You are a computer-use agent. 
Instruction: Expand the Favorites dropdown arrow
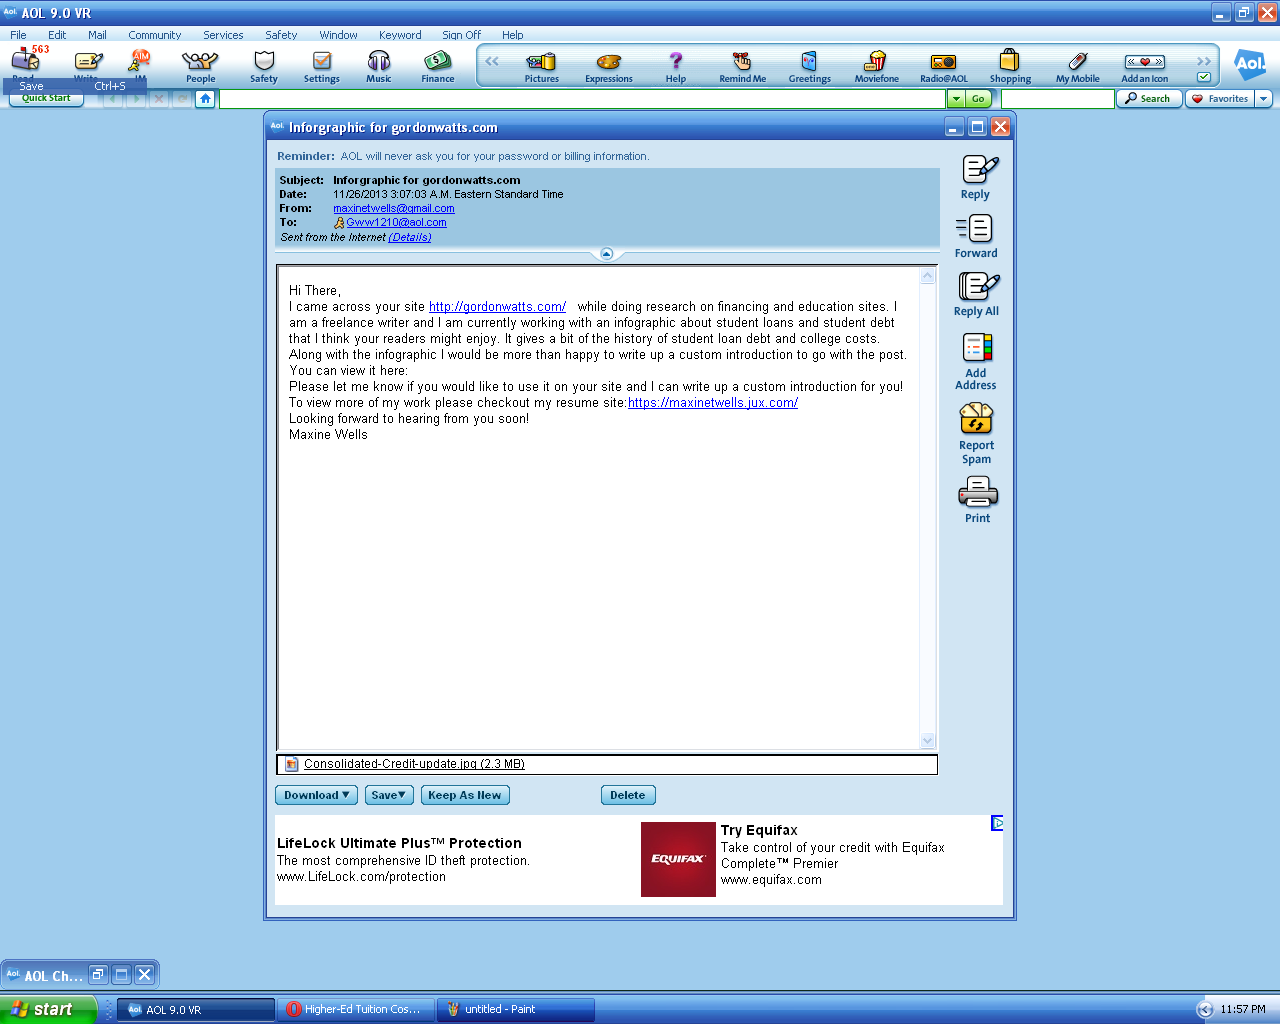[x=1263, y=98]
